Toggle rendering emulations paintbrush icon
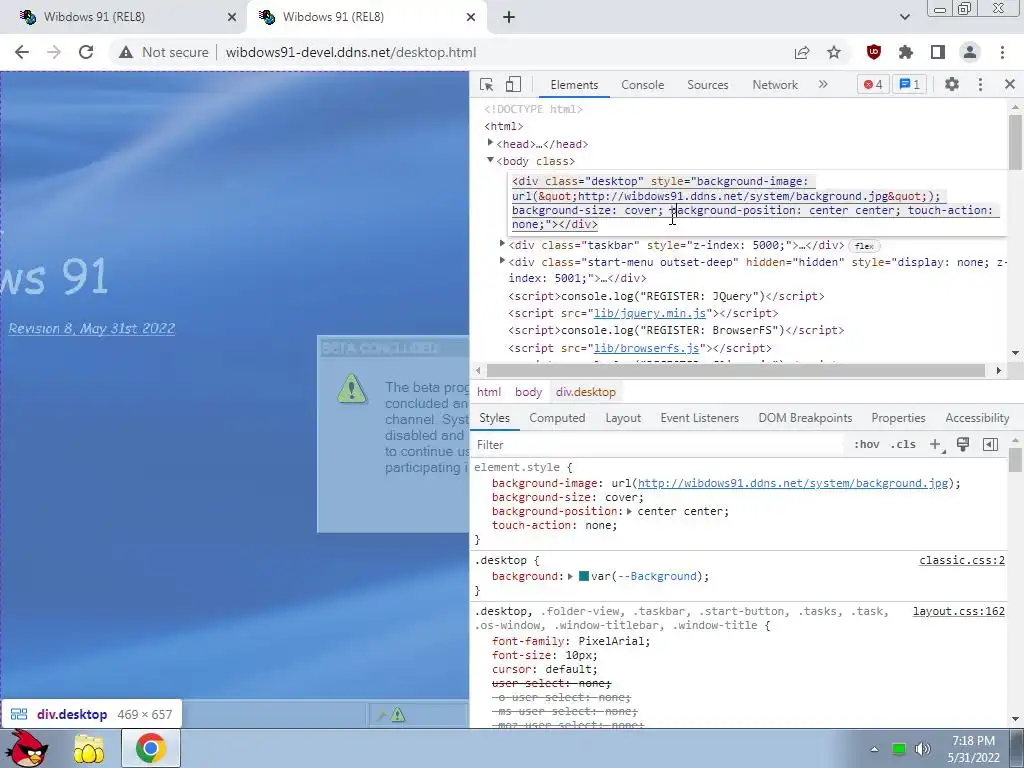 963,445
